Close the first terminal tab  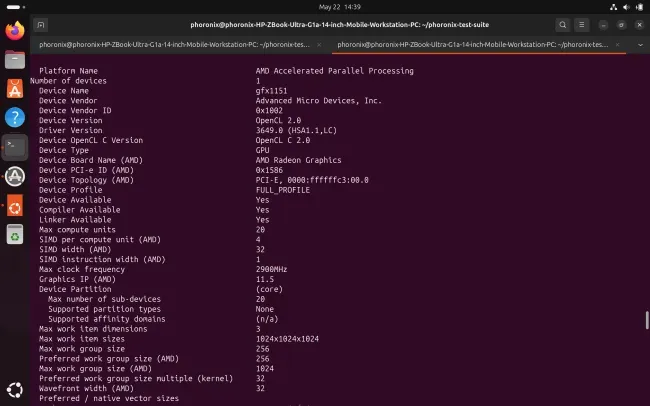point(319,45)
